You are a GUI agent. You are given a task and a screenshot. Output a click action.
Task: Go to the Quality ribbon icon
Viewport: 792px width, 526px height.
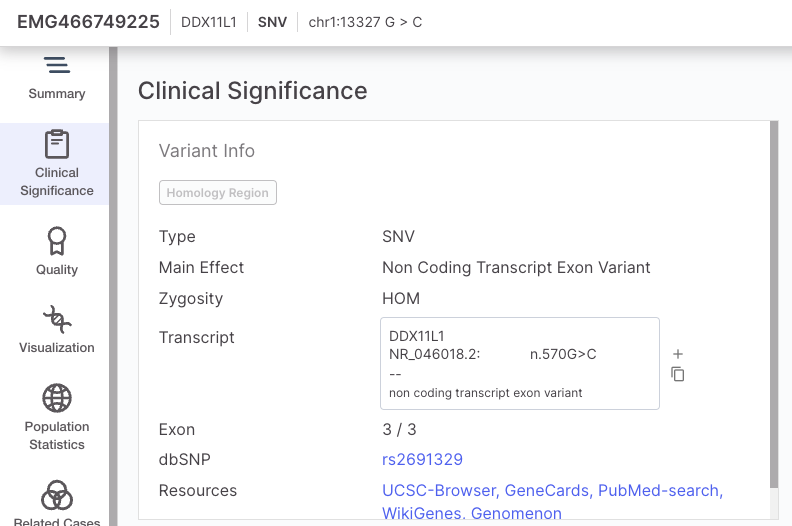[57, 241]
